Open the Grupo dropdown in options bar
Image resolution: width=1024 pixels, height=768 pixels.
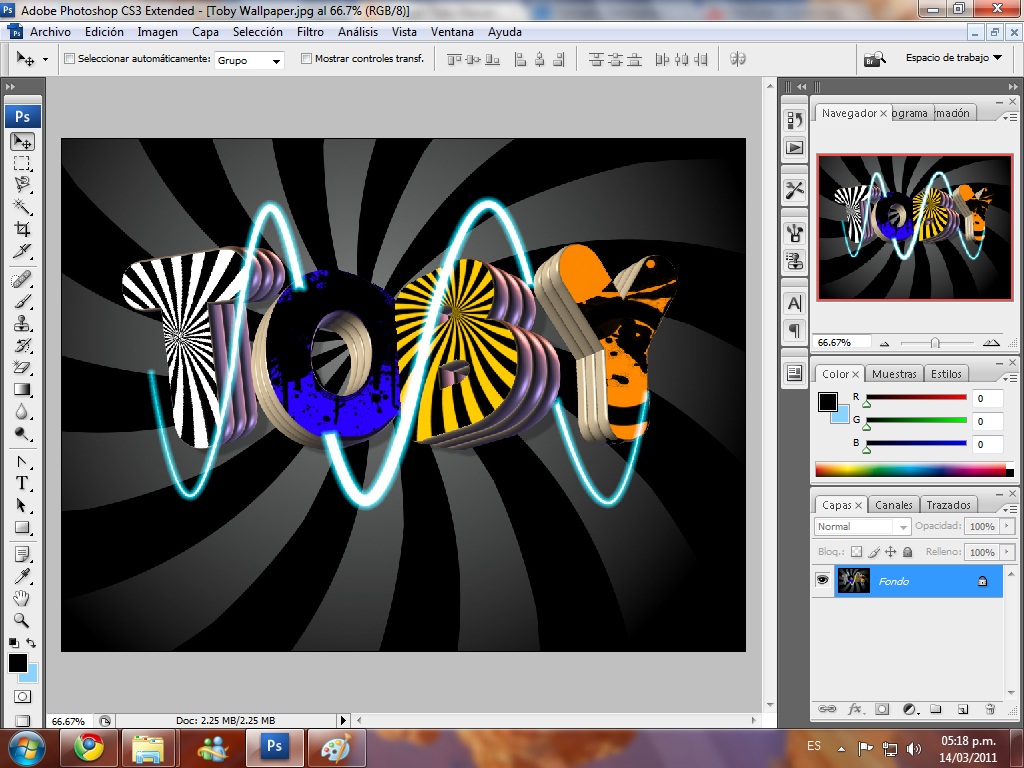(249, 60)
